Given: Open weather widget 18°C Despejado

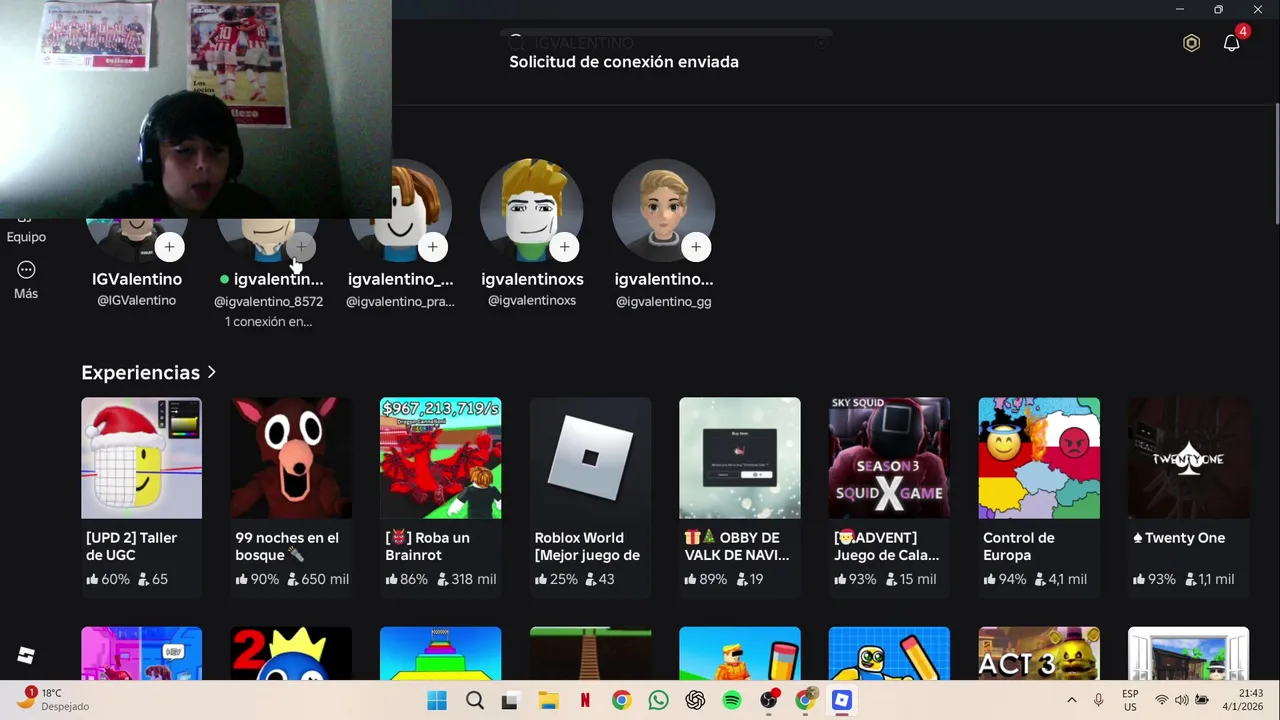Looking at the screenshot, I should pos(52,699).
